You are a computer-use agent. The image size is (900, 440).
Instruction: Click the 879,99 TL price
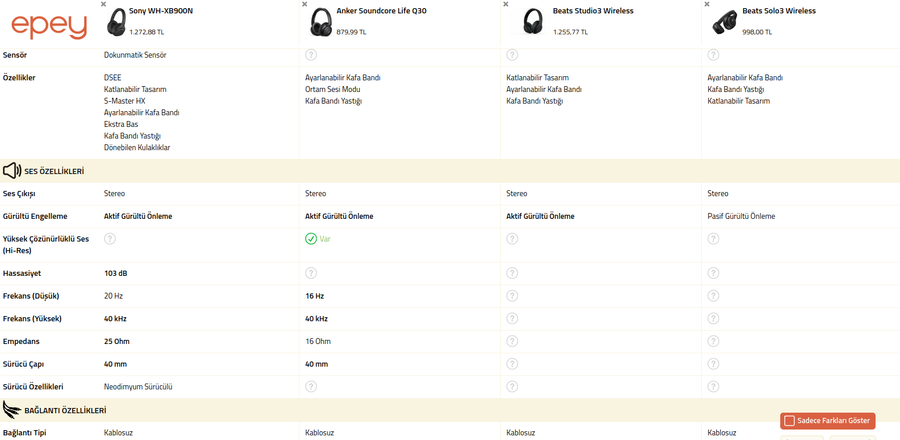[x=351, y=32]
